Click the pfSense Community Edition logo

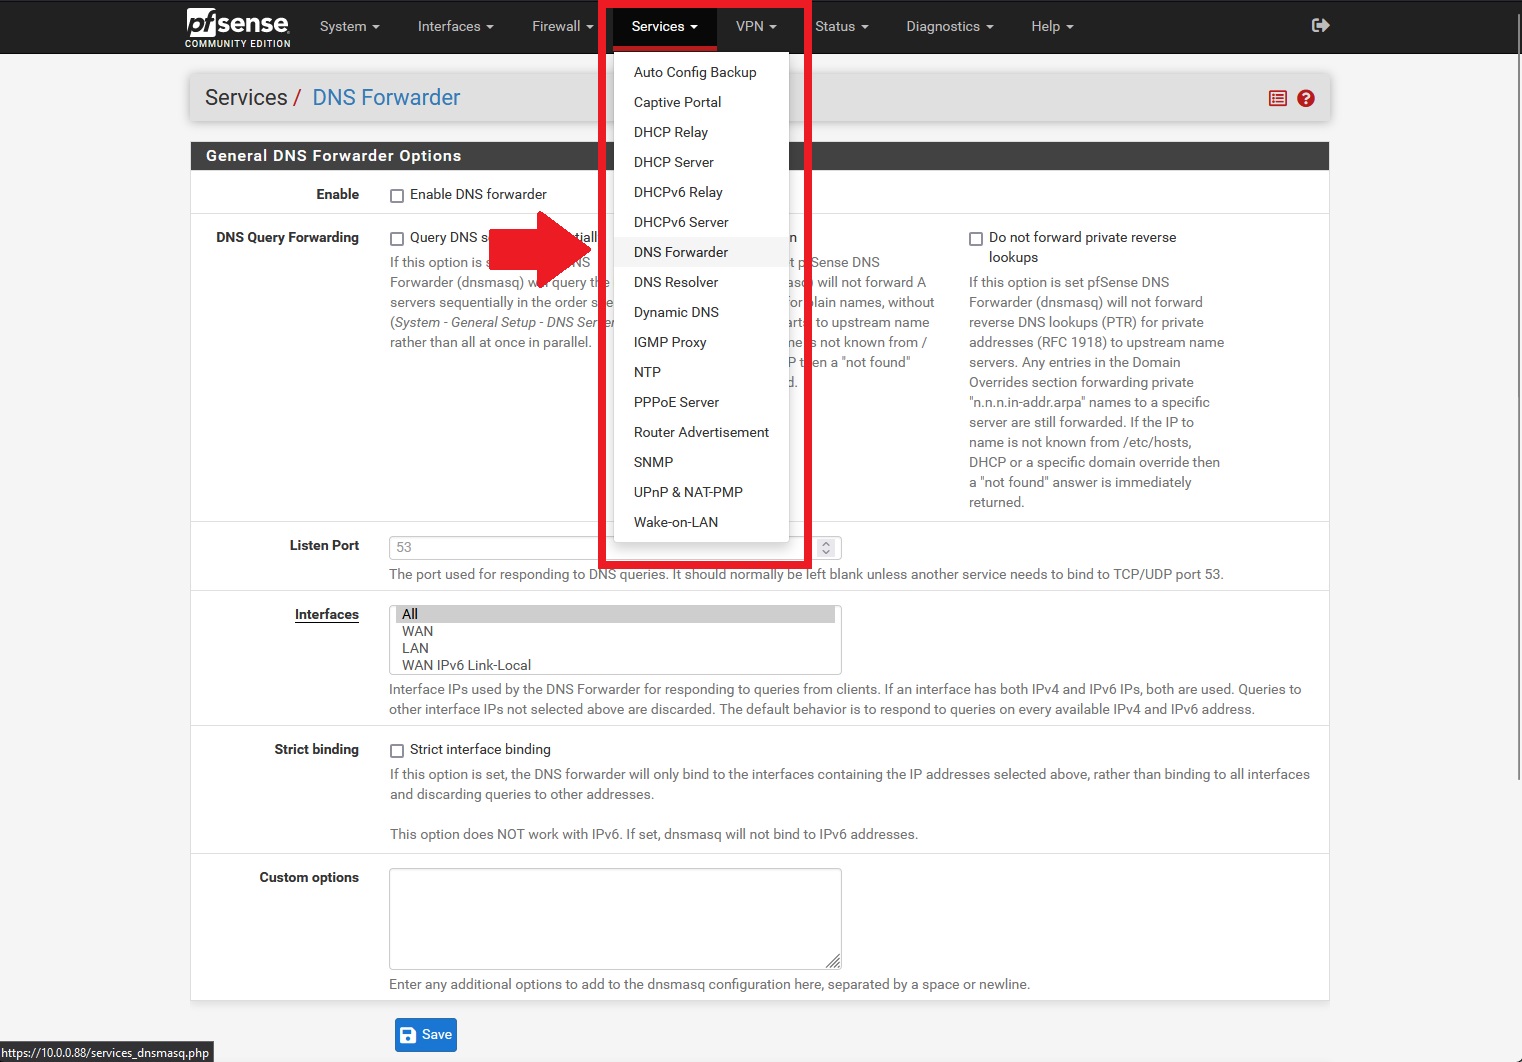click(238, 27)
